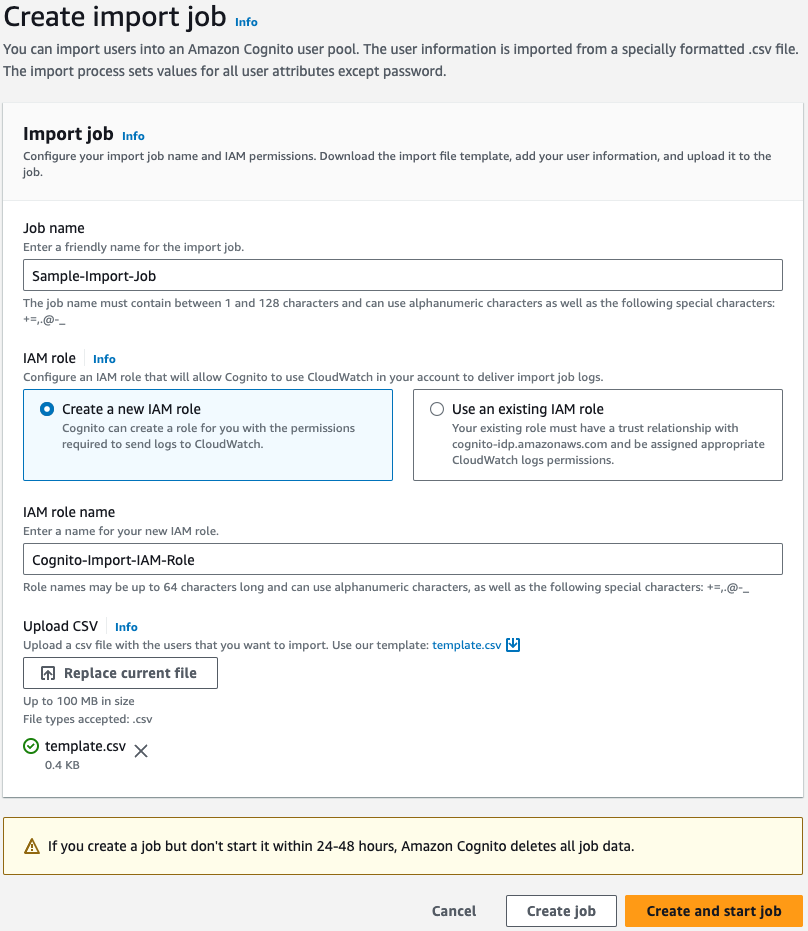Click the green checkmark beside template.csv

pos(32,746)
